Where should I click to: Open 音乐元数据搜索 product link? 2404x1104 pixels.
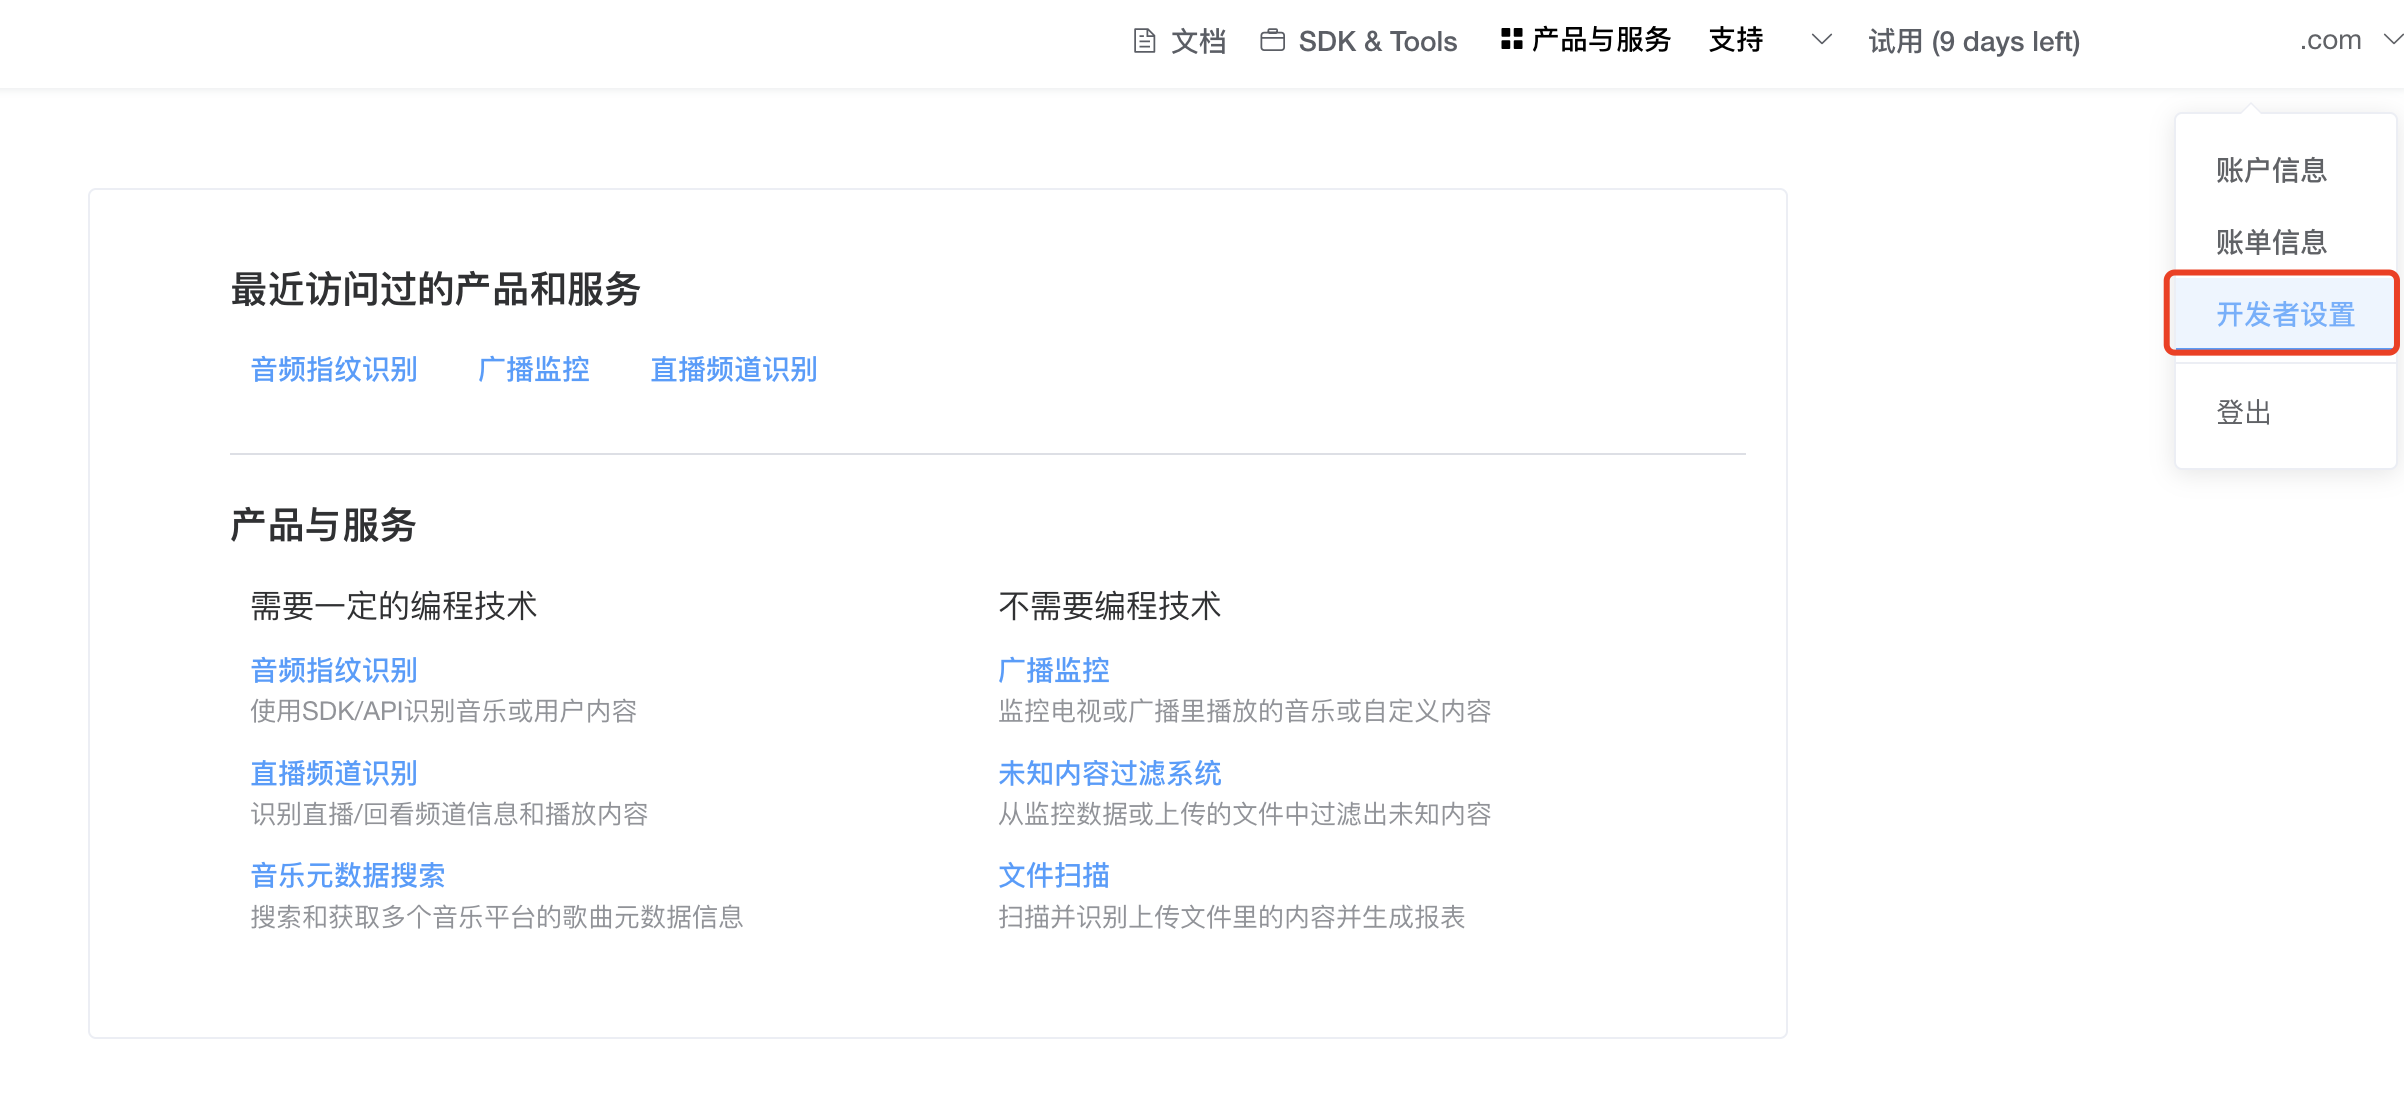pos(347,876)
